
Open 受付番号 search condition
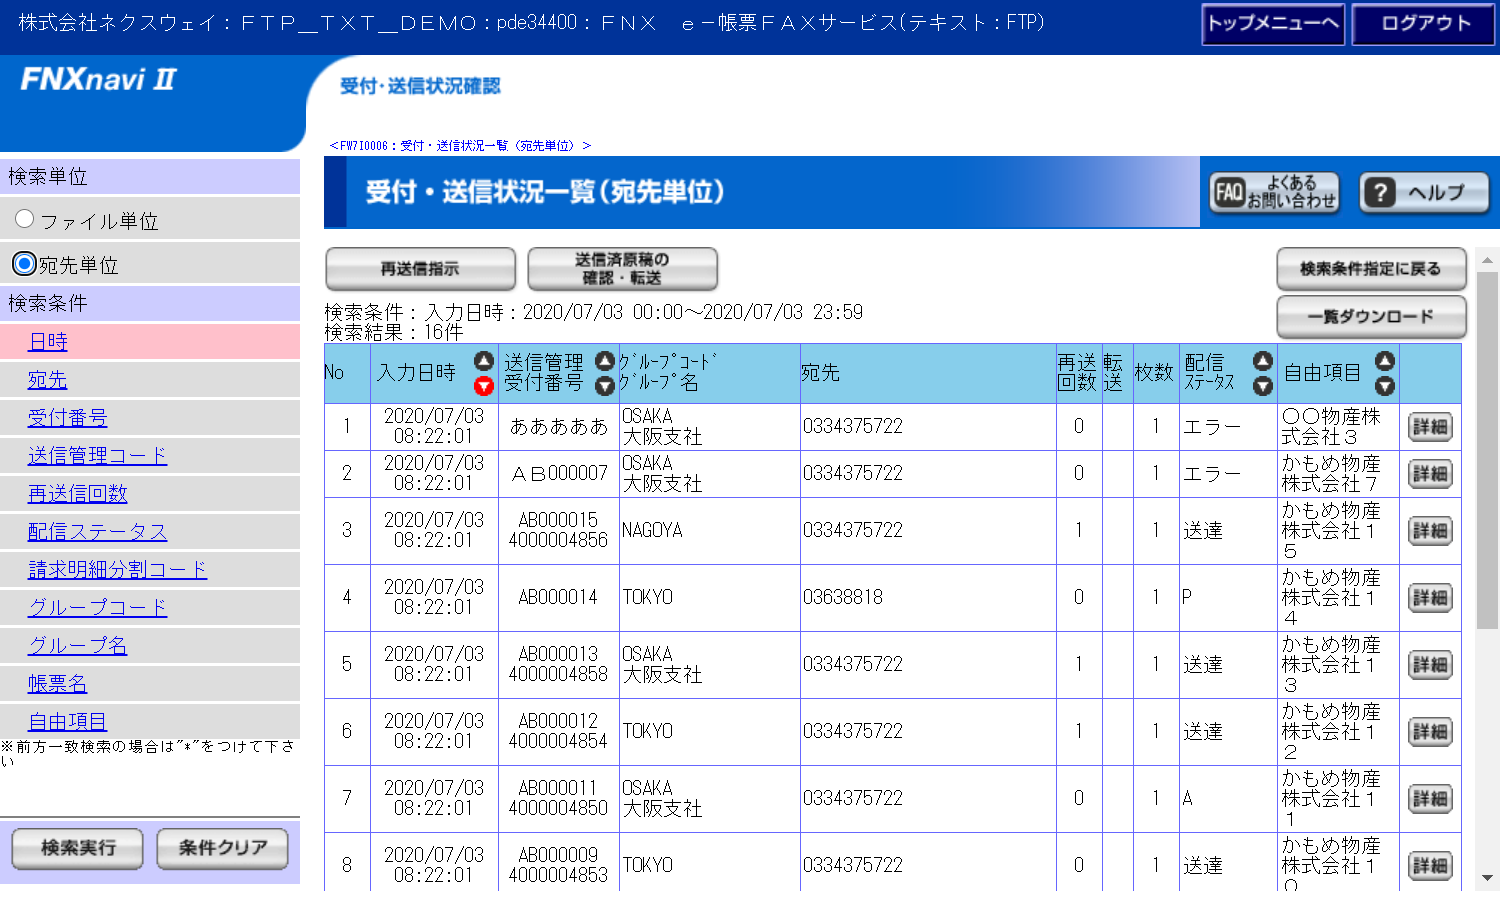pyautogui.click(x=68, y=418)
